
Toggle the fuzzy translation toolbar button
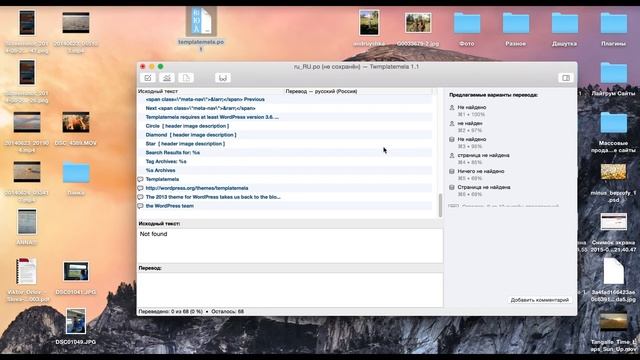(x=222, y=78)
